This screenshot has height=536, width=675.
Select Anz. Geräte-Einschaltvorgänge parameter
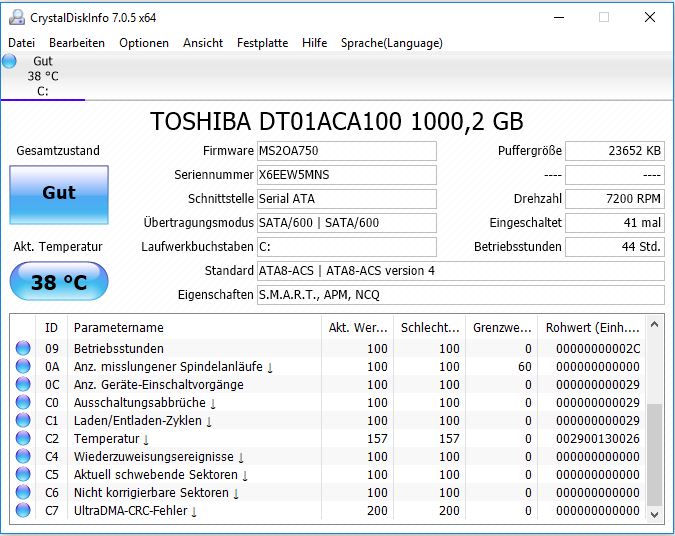(158, 384)
